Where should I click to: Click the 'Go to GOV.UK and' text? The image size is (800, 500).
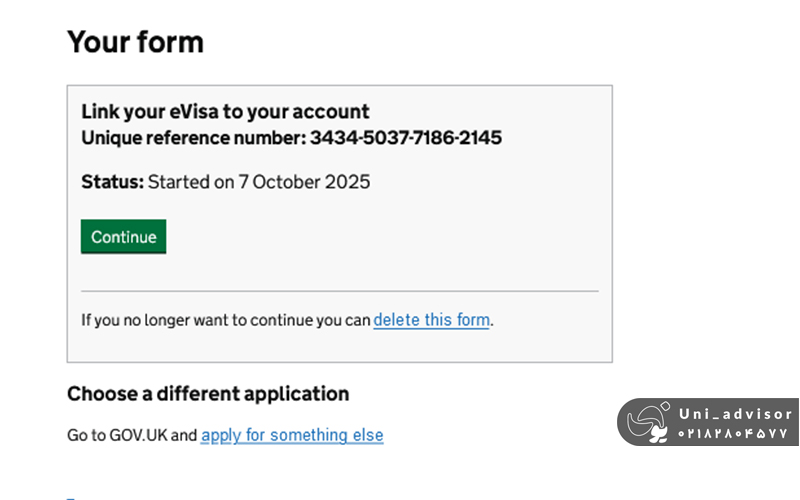point(132,436)
